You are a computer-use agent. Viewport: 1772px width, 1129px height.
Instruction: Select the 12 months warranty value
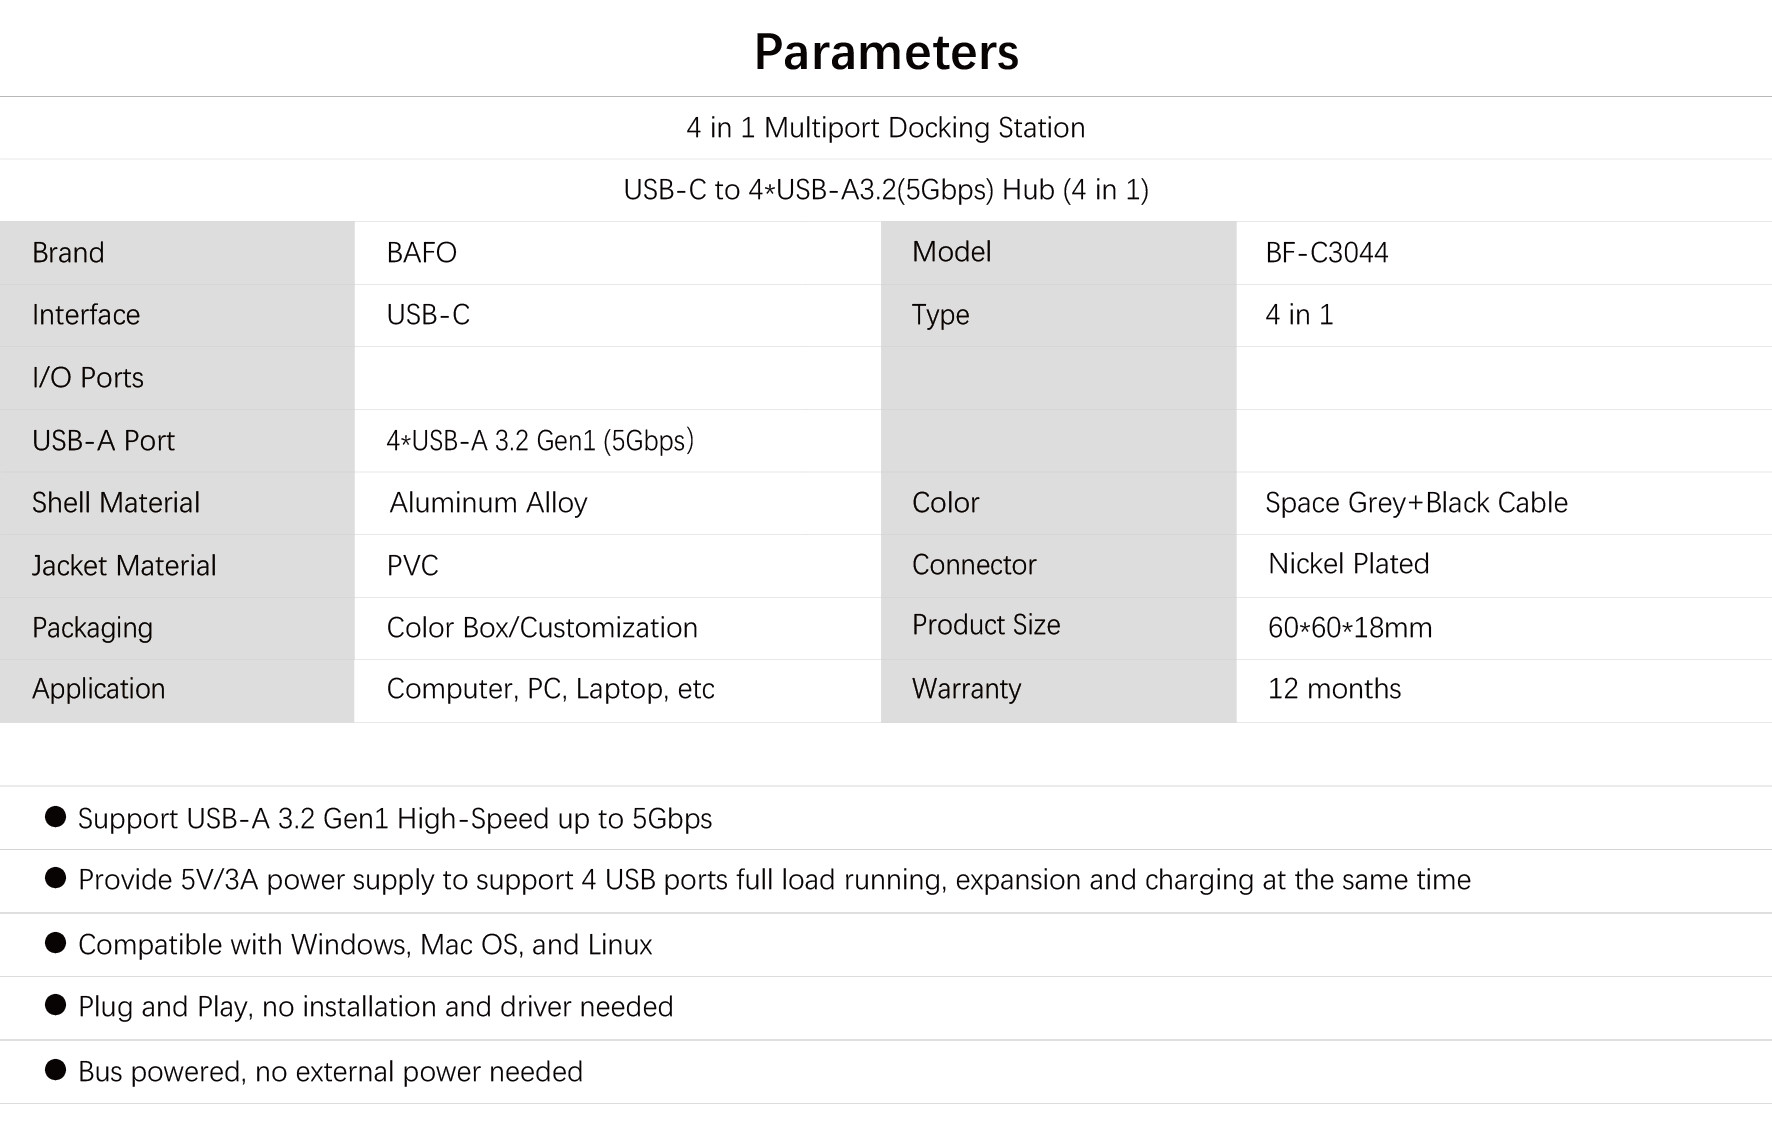[1334, 689]
